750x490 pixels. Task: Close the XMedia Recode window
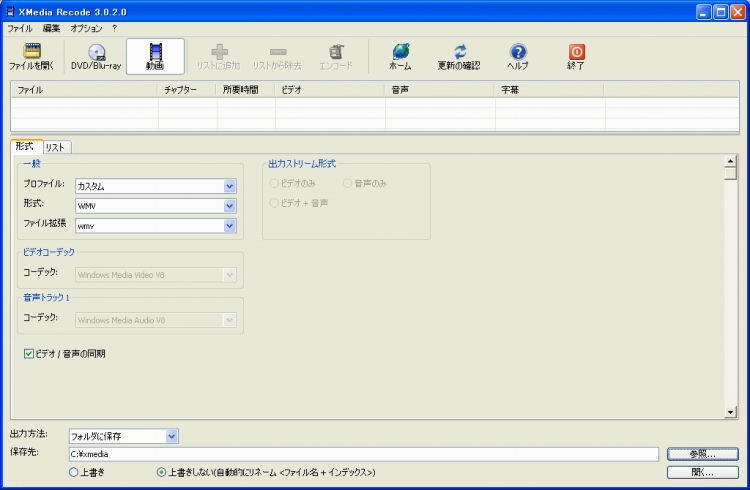[738, 12]
